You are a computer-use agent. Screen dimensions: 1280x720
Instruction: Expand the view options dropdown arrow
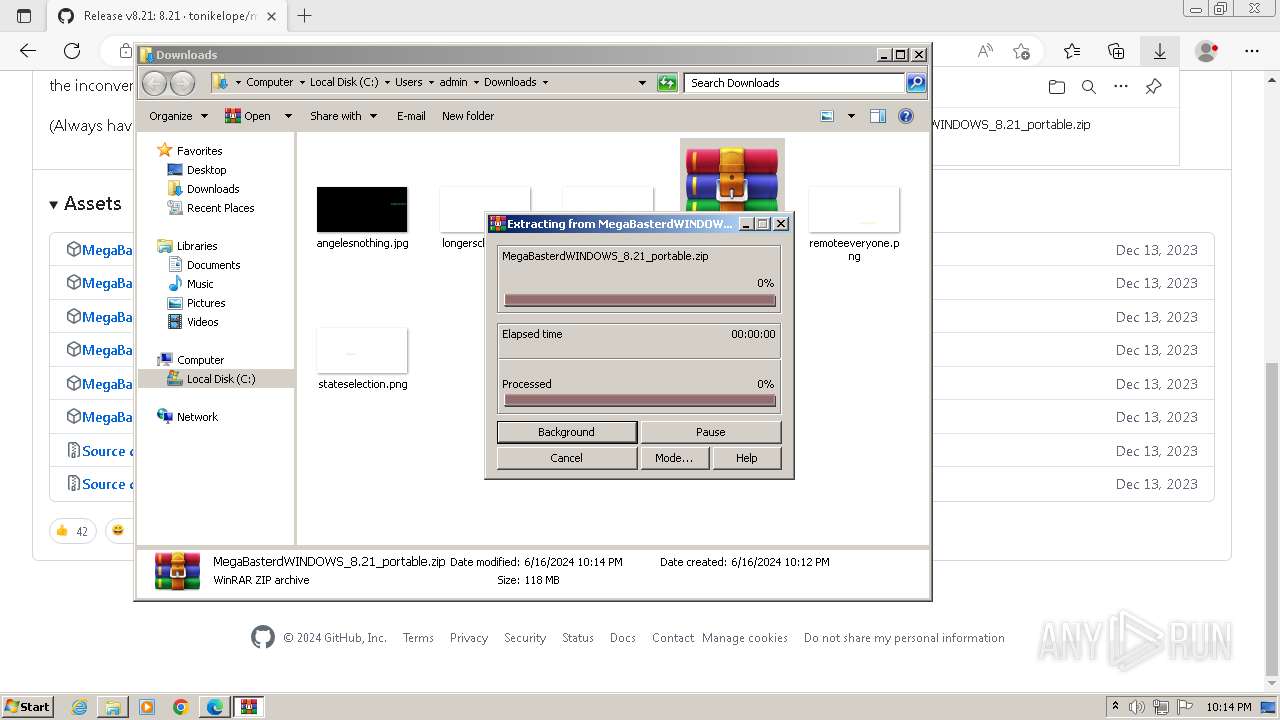[851, 116]
